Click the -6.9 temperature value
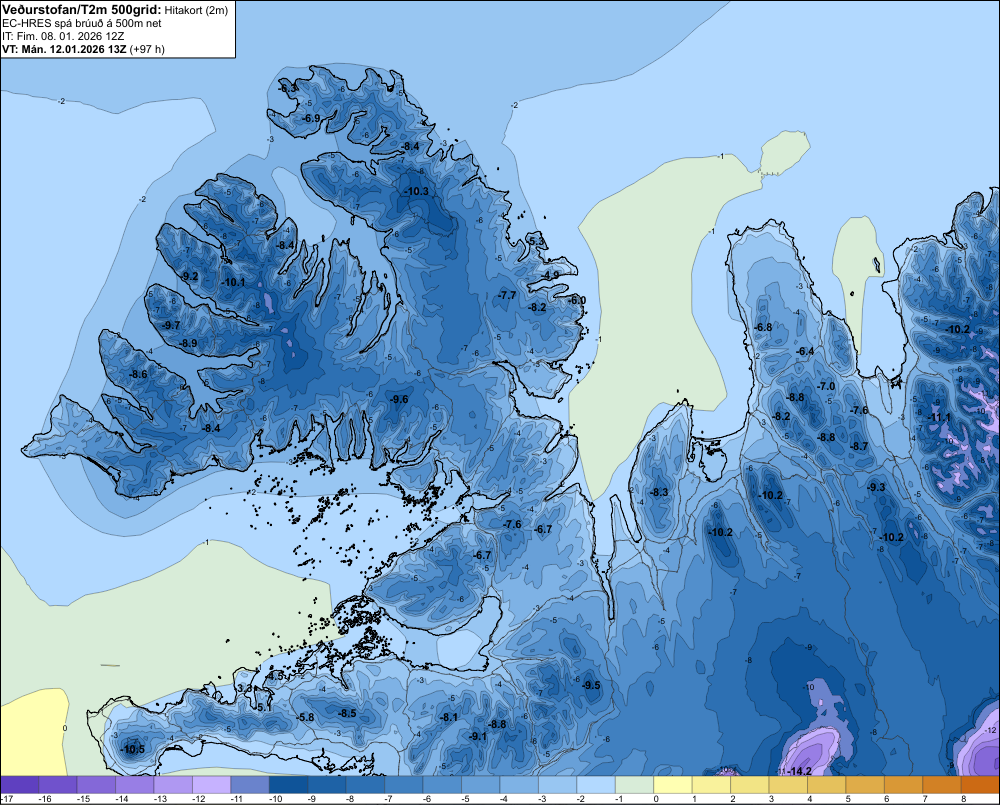The width and height of the screenshot is (1000, 805). point(311,119)
